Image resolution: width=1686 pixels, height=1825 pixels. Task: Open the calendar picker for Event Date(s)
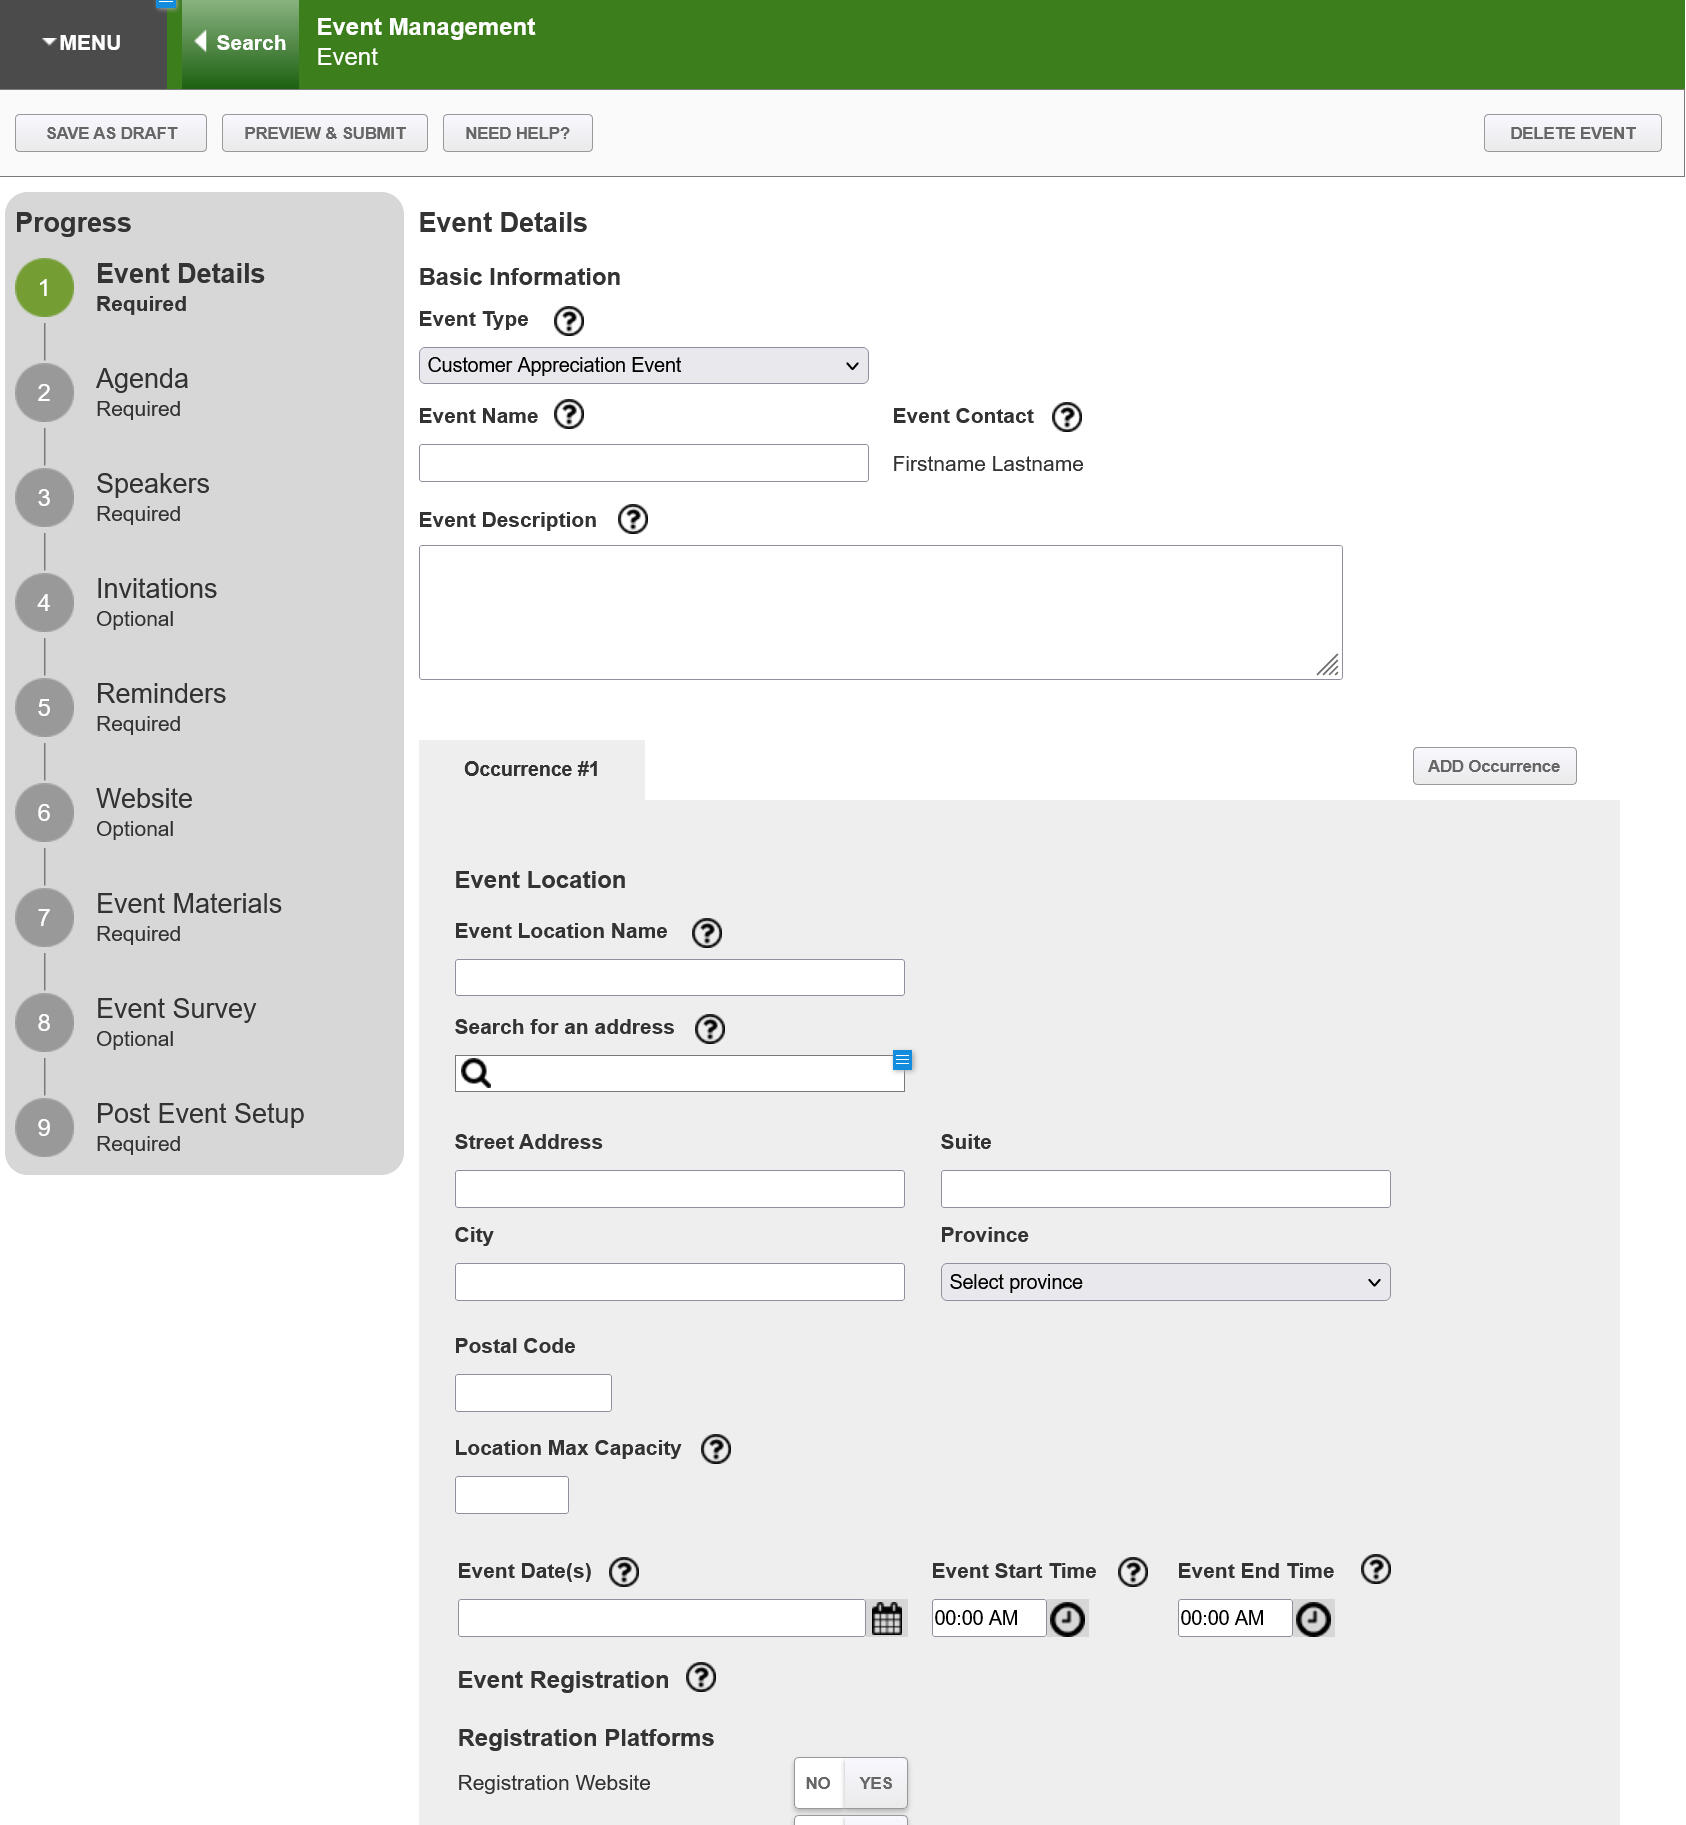coord(886,1618)
